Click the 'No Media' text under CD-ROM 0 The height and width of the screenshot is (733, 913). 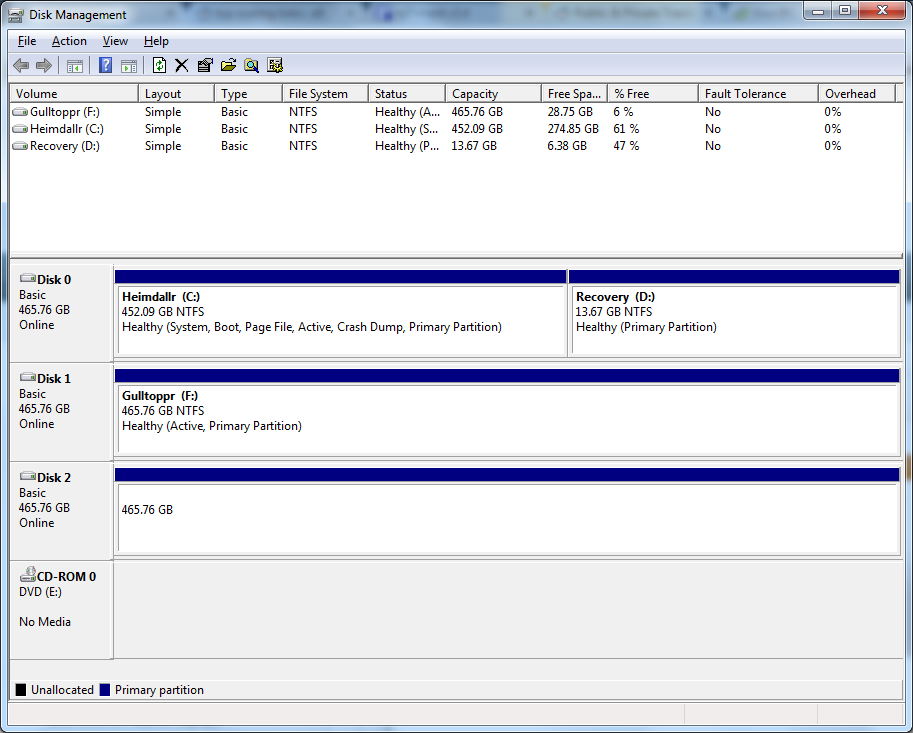45,622
